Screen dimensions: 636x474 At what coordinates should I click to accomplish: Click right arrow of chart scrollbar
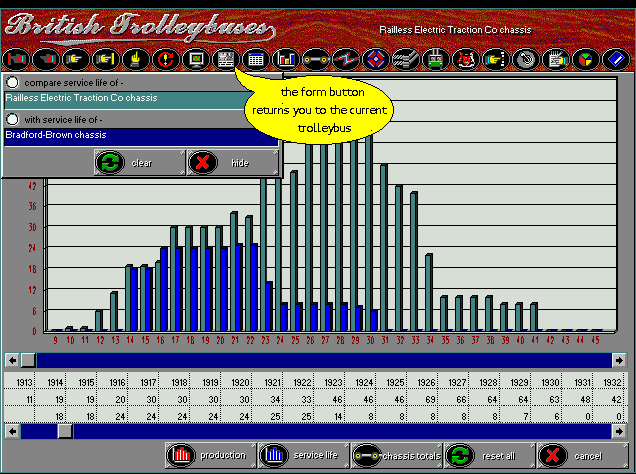(627, 359)
